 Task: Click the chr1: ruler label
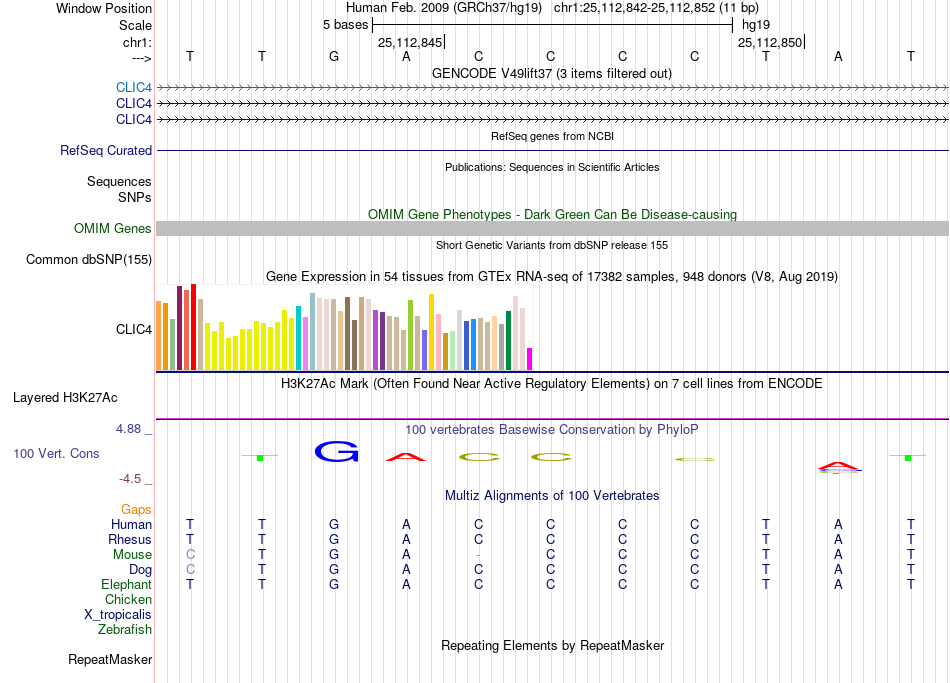(137, 42)
